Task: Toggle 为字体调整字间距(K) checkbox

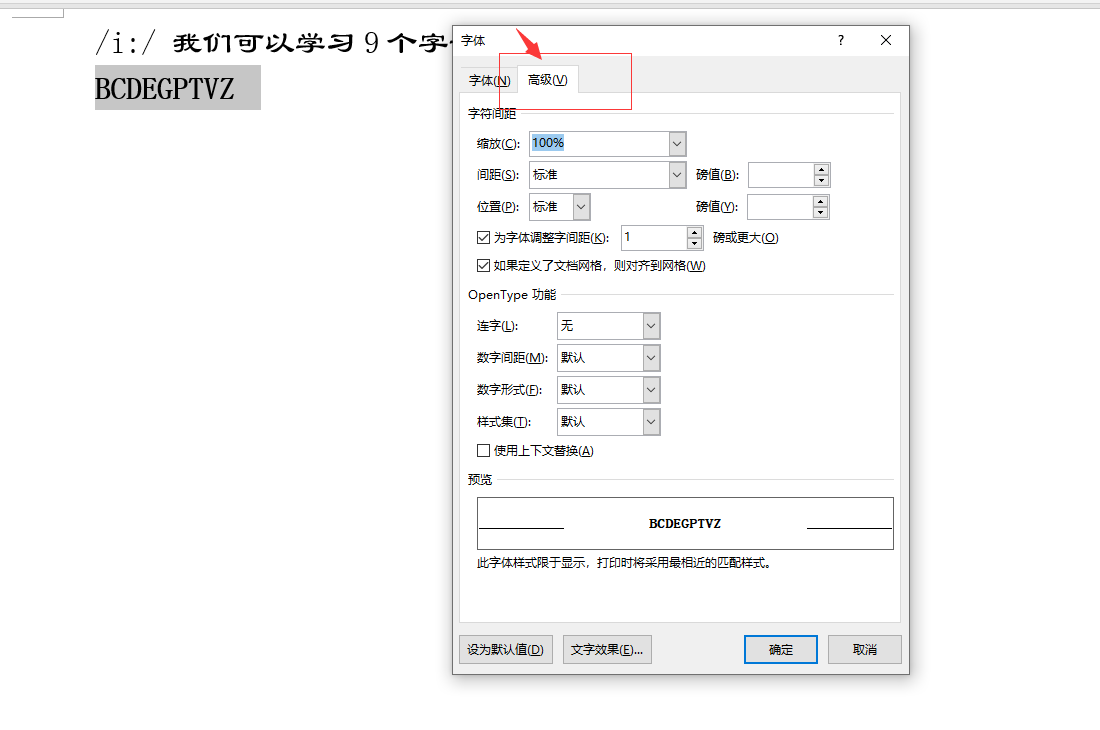Action: [x=483, y=238]
